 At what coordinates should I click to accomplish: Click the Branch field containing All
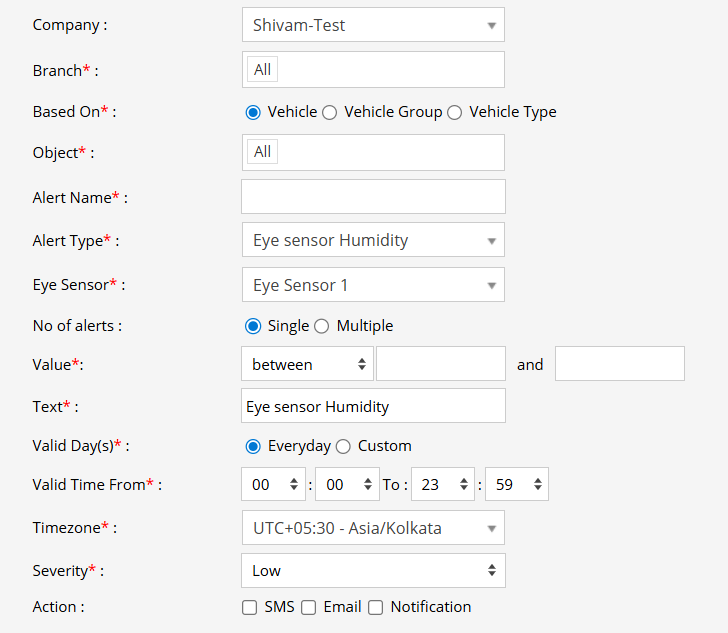(x=372, y=70)
